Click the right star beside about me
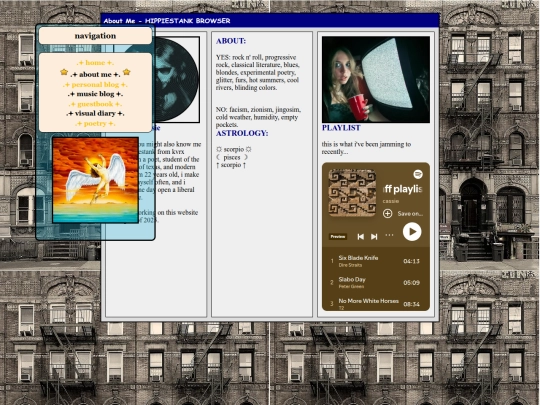This screenshot has width=540, height=405. 127,72
